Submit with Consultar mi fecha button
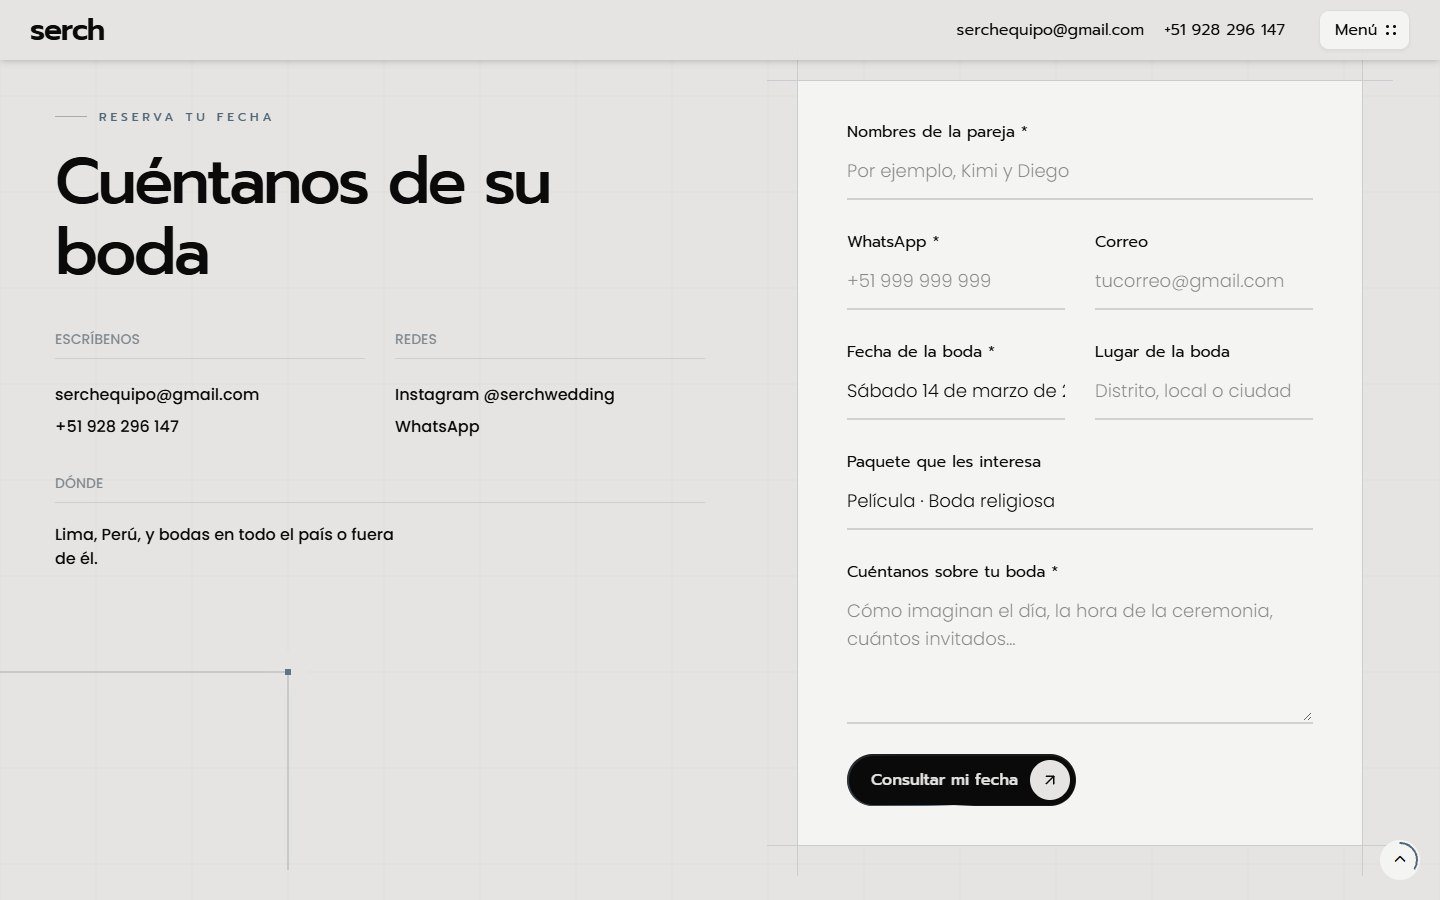The image size is (1440, 900). pos(961,780)
